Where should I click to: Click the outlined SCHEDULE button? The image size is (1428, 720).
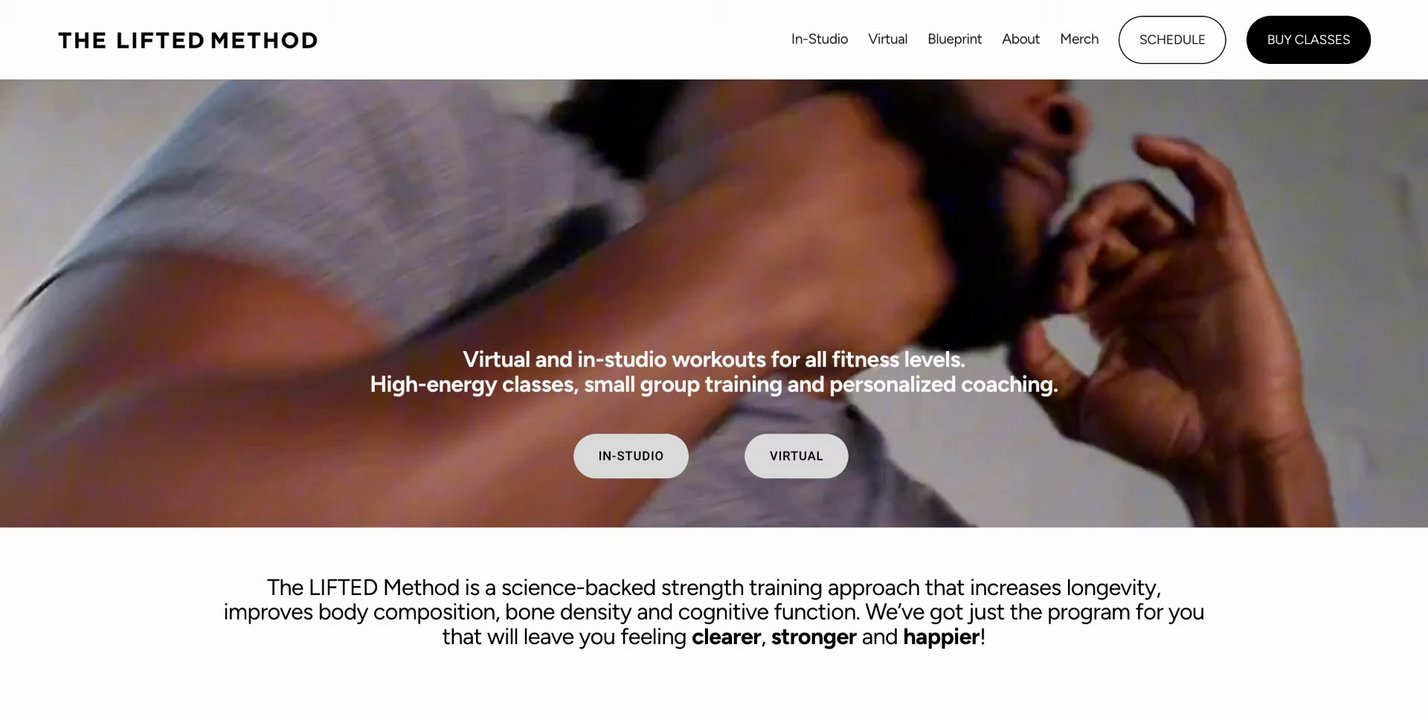coord(1172,40)
